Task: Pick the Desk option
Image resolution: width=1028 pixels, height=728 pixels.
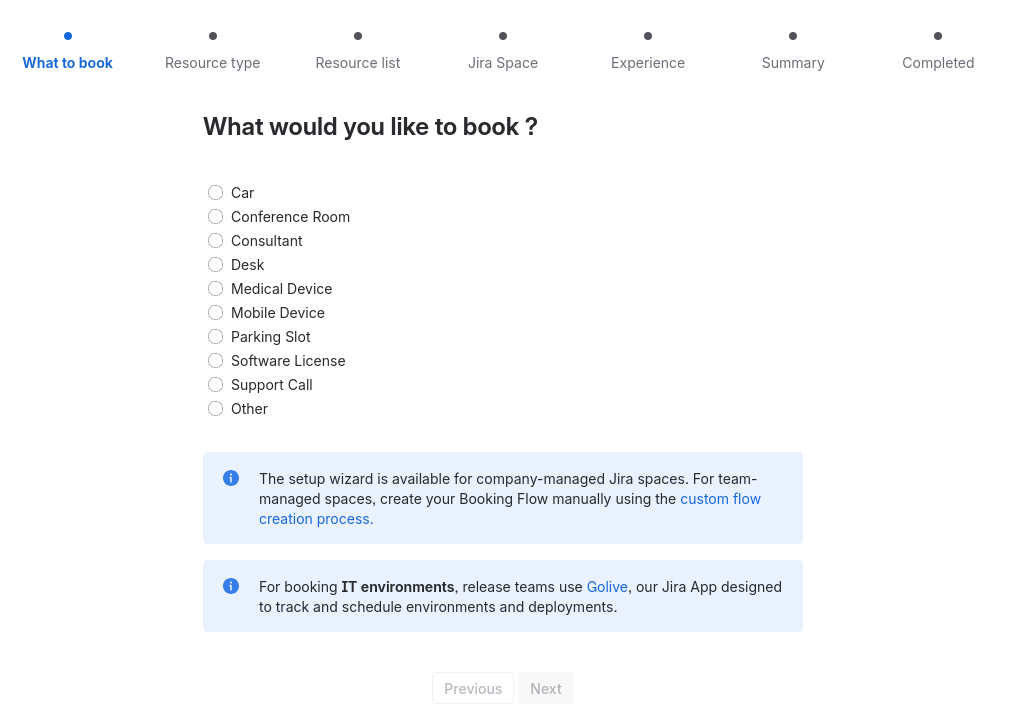Action: 215,265
